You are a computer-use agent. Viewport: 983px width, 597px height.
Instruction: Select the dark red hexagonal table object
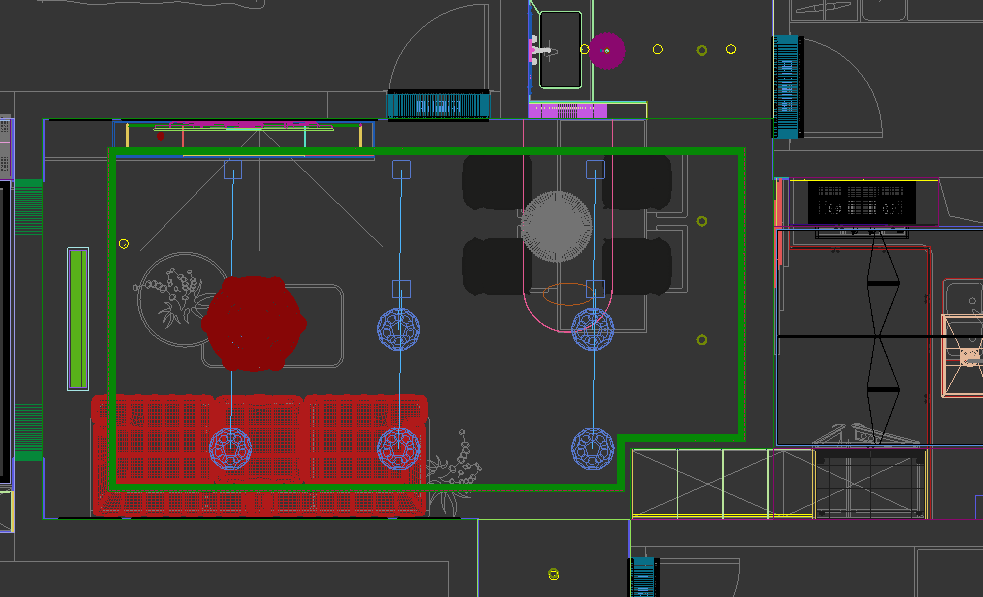coord(255,322)
